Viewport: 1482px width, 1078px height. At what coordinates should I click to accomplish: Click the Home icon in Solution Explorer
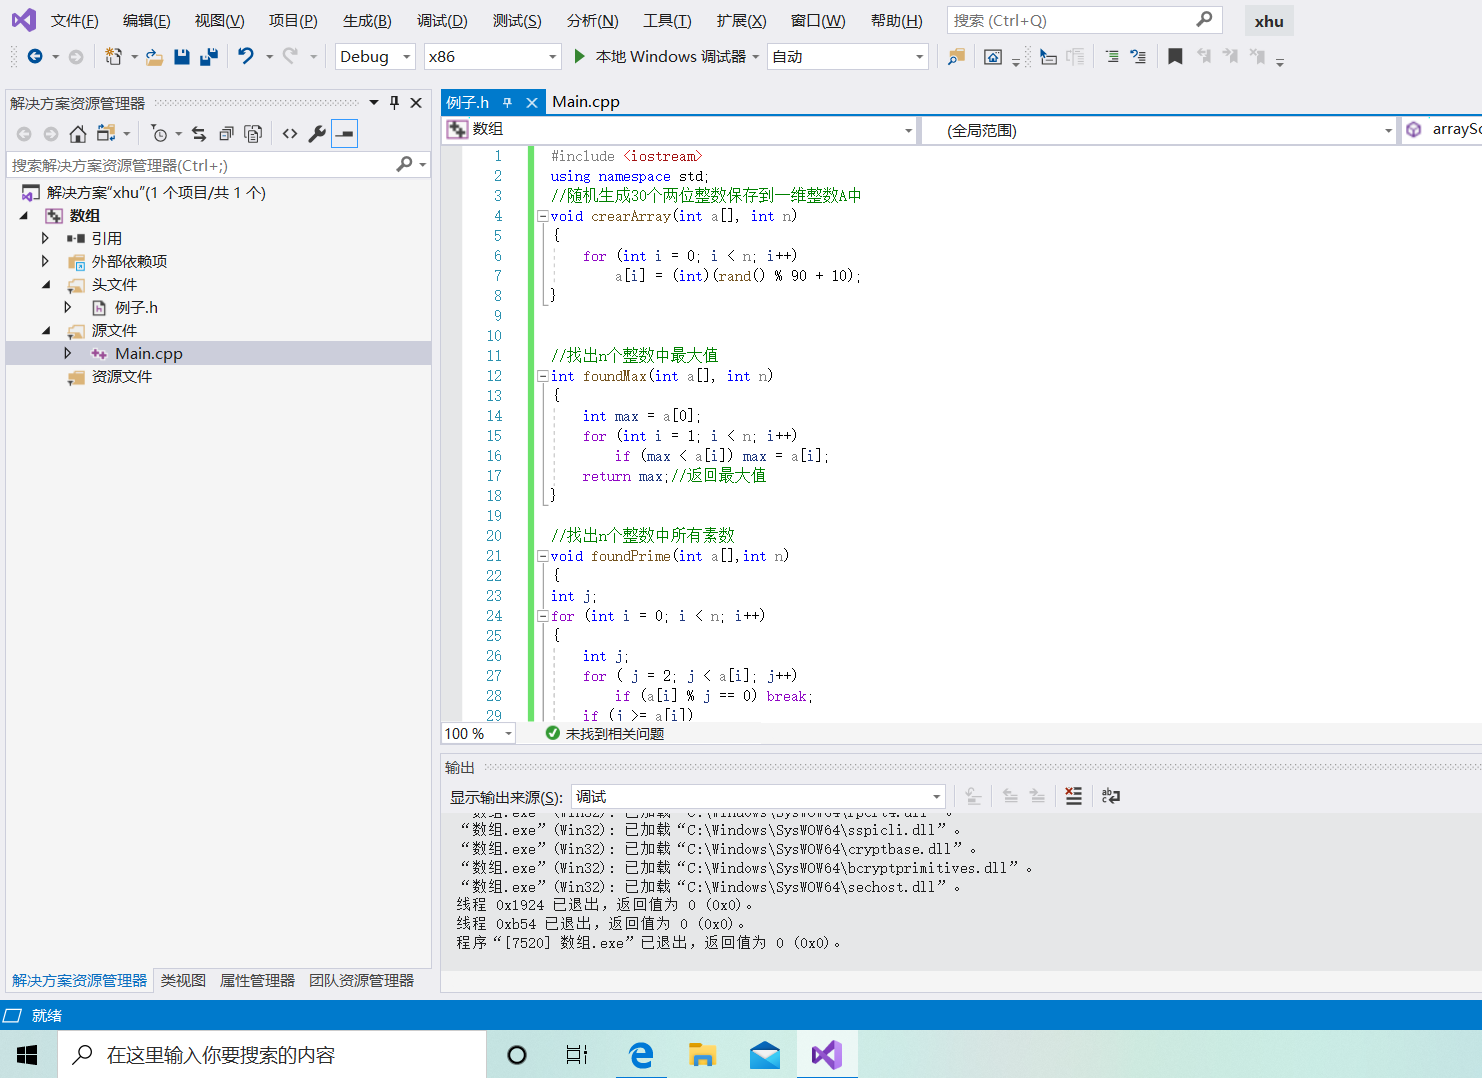77,133
